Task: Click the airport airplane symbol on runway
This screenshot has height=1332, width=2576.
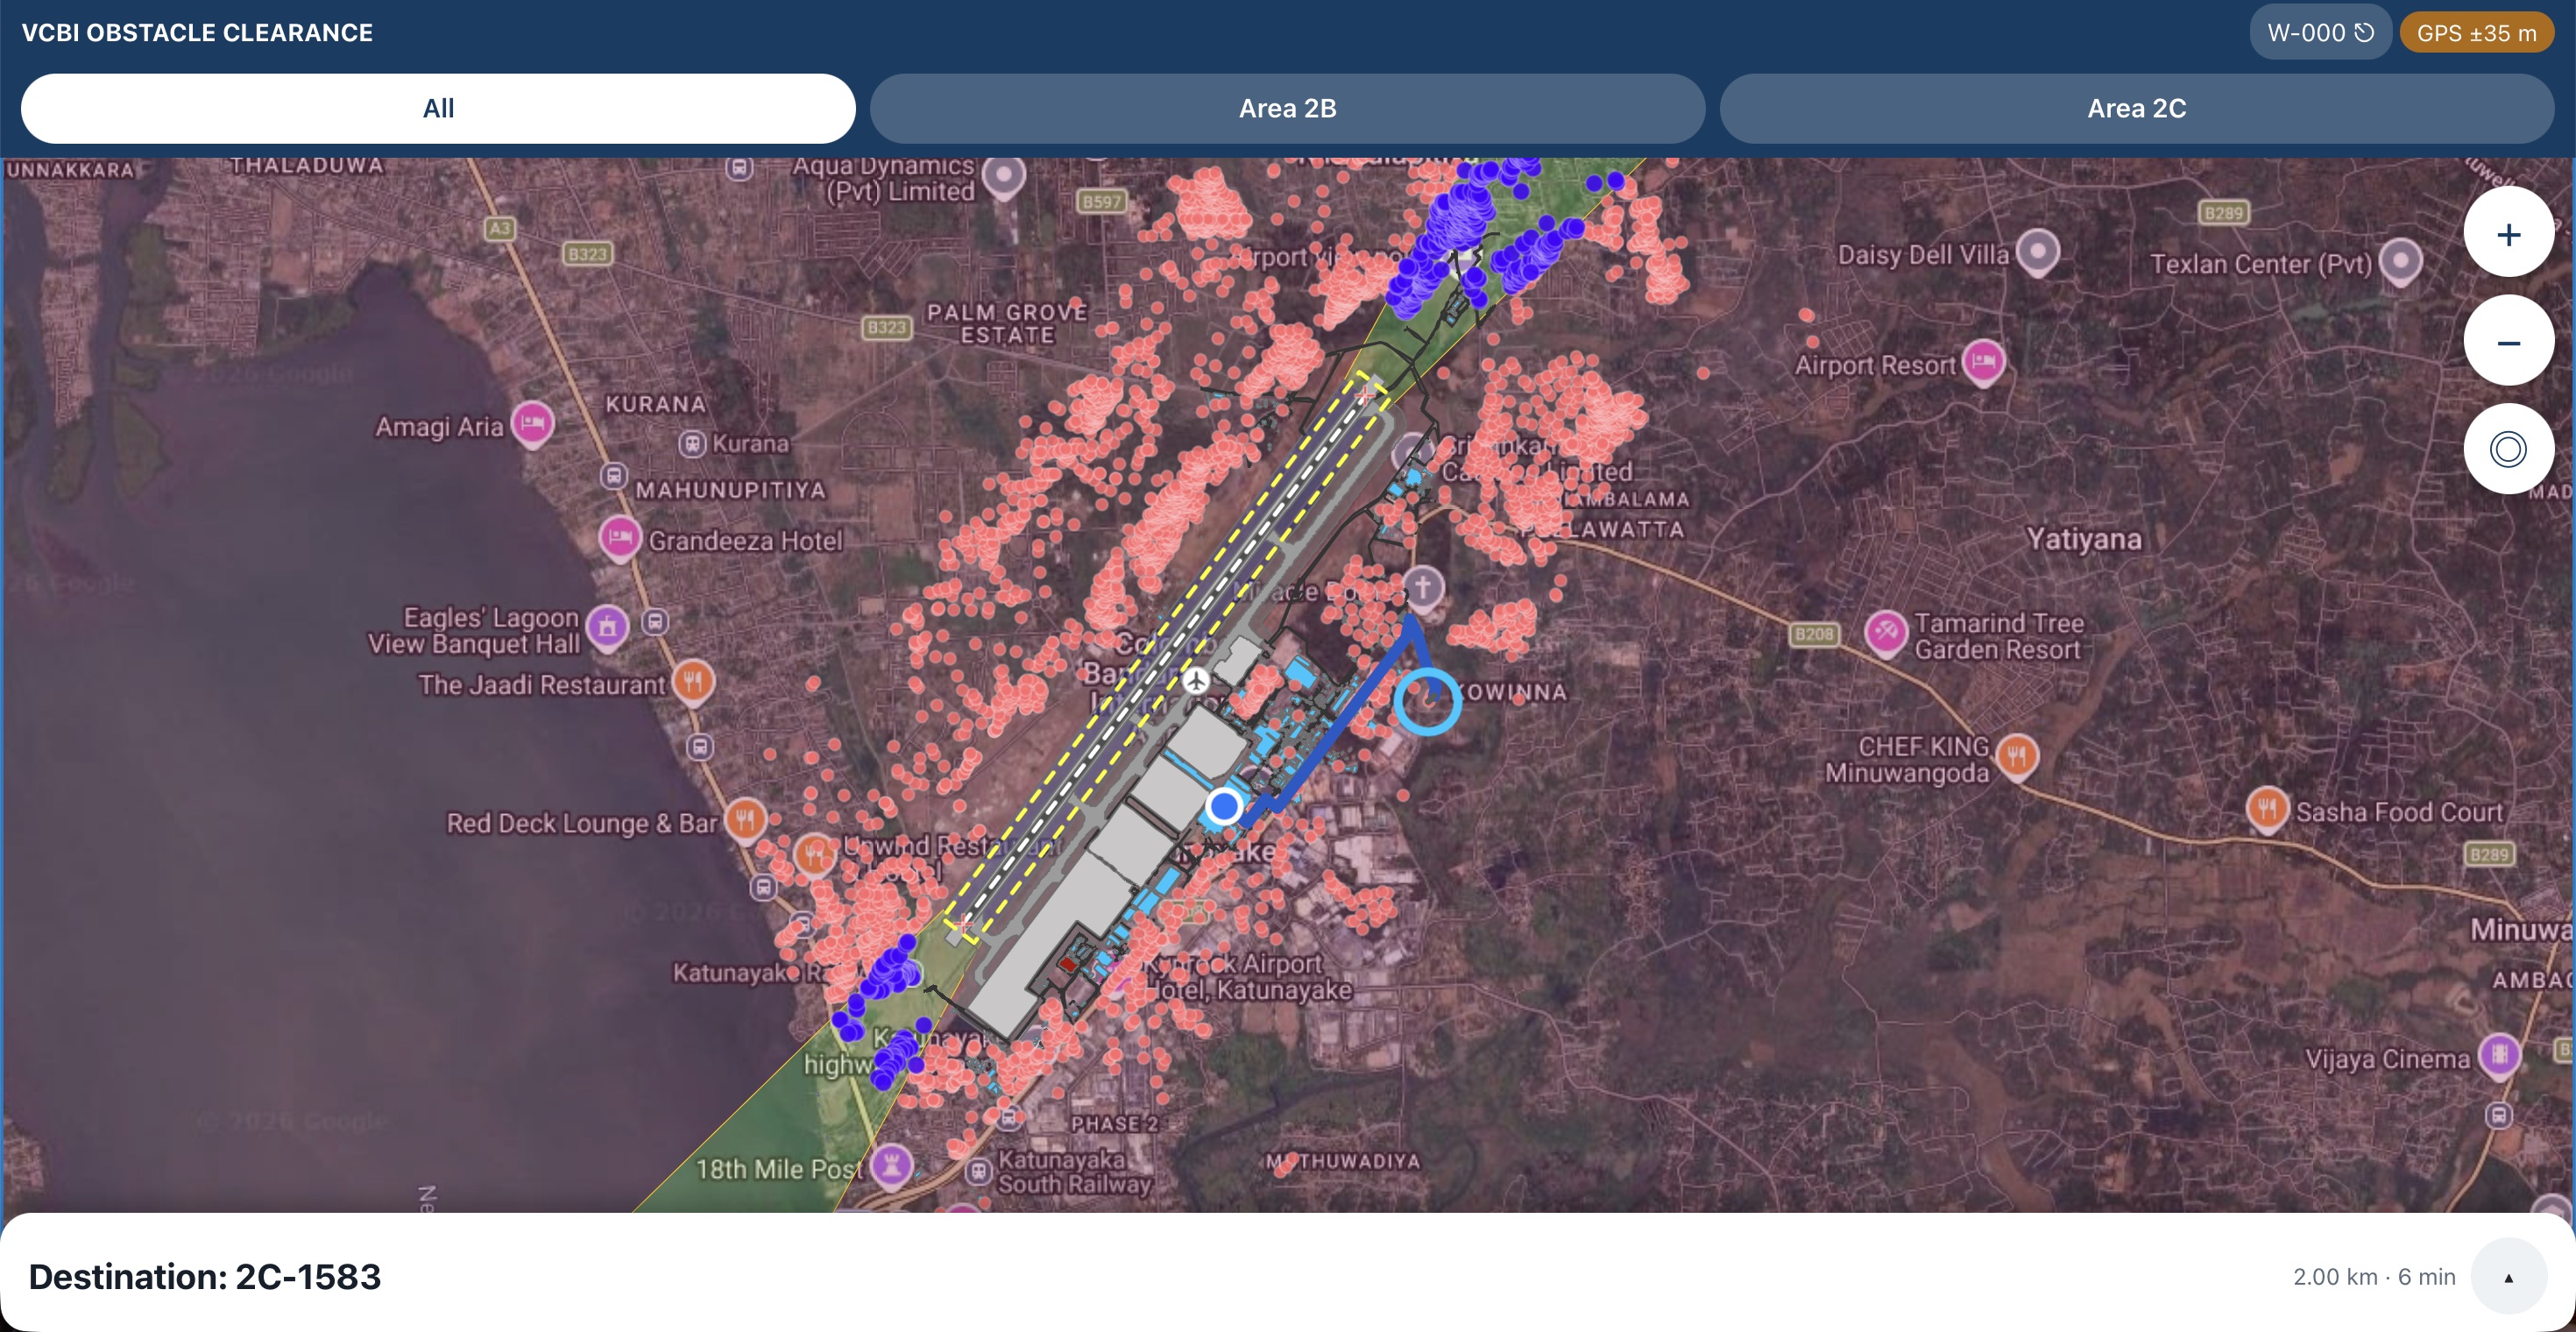Action: click(1195, 682)
